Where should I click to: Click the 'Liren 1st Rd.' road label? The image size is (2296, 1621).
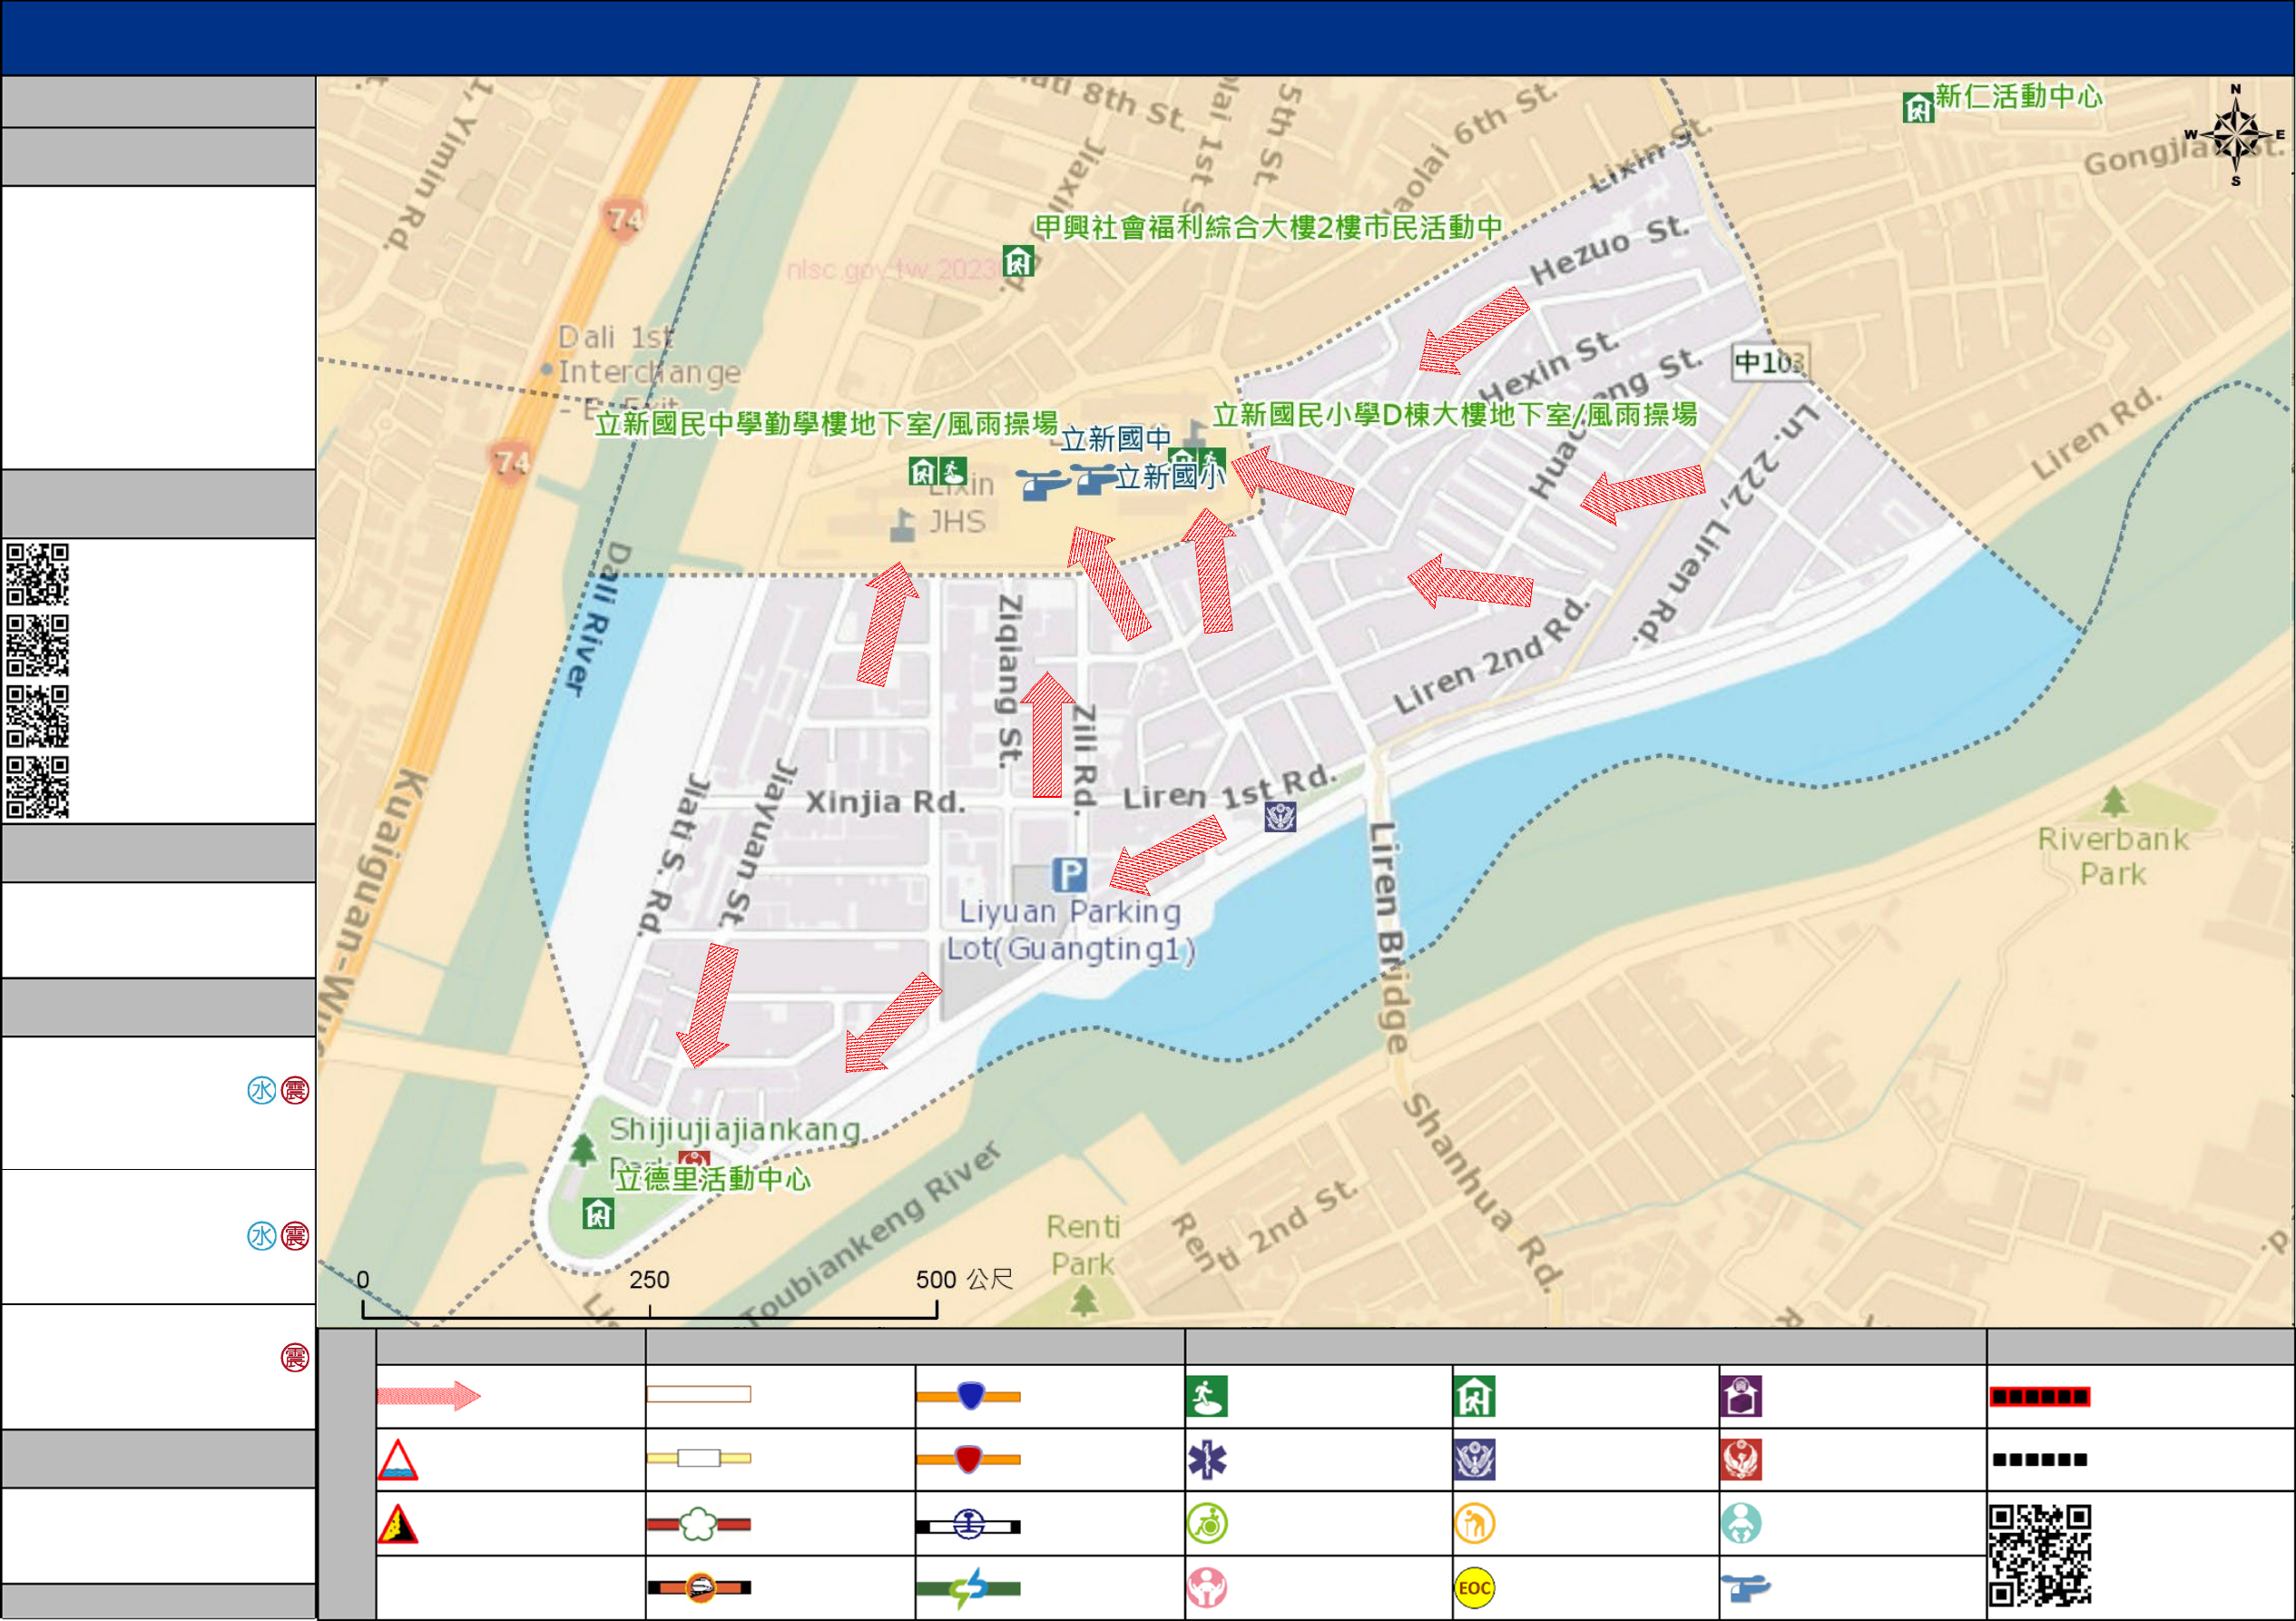tap(1229, 790)
